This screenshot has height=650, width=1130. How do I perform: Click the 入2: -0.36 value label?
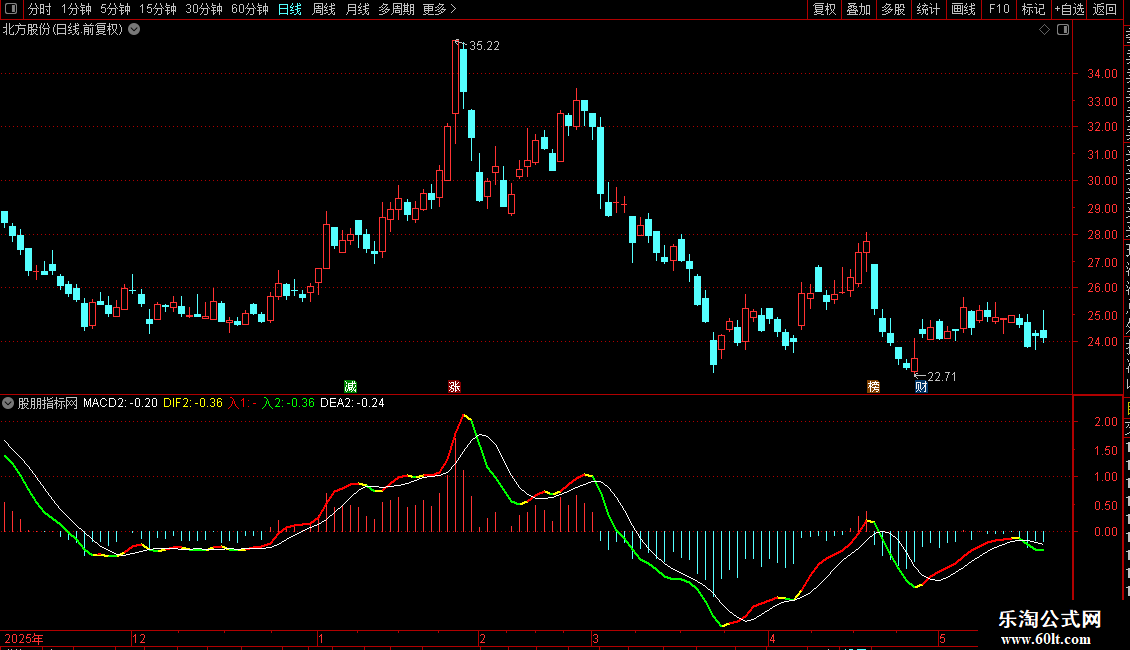(288, 403)
